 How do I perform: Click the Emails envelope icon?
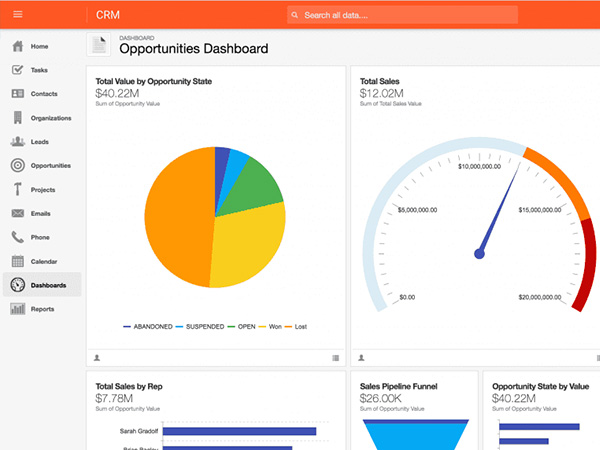coord(18,213)
